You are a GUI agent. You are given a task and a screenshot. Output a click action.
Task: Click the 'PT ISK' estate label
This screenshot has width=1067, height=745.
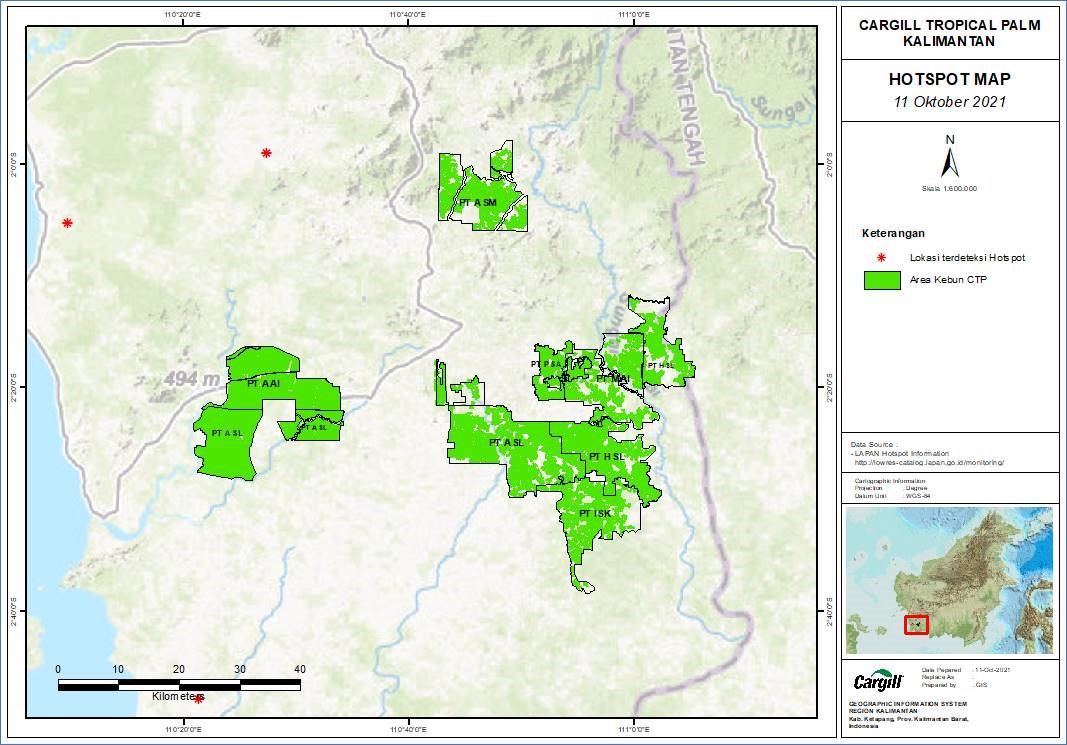click(595, 513)
